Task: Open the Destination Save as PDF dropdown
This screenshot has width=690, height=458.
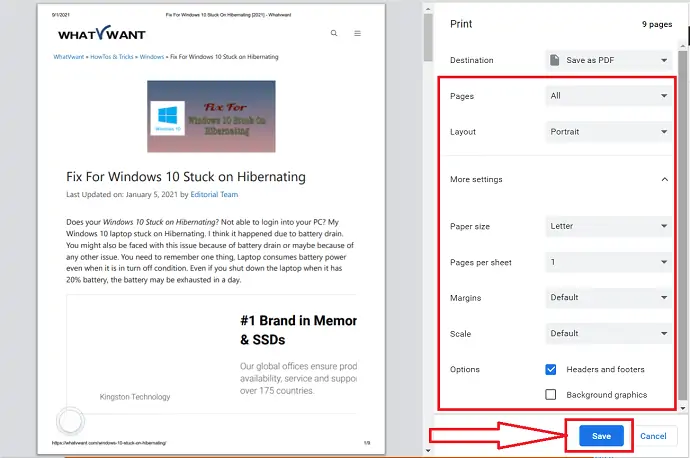Action: click(609, 60)
